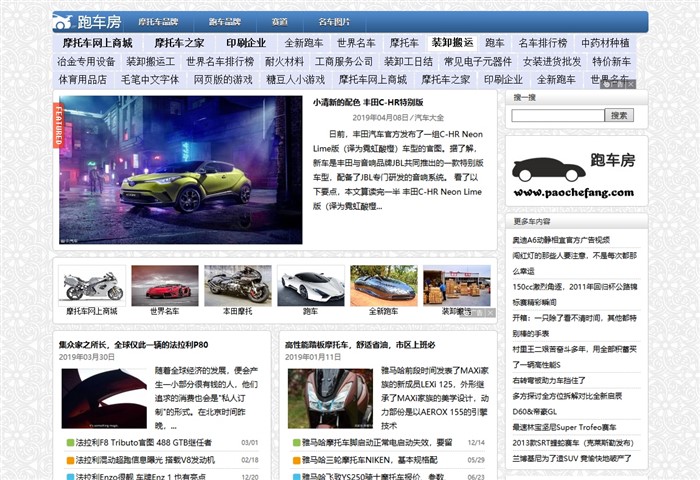Click 法拉利F8 Tributo官图 list item
The width and height of the screenshot is (700, 480).
[143, 442]
